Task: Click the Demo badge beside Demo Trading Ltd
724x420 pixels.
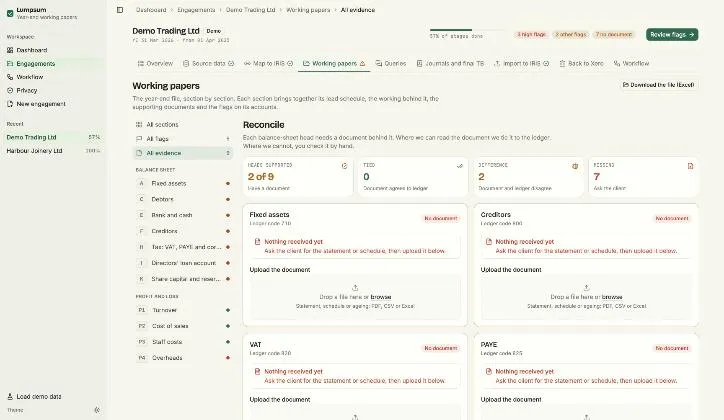Action: pos(213,31)
